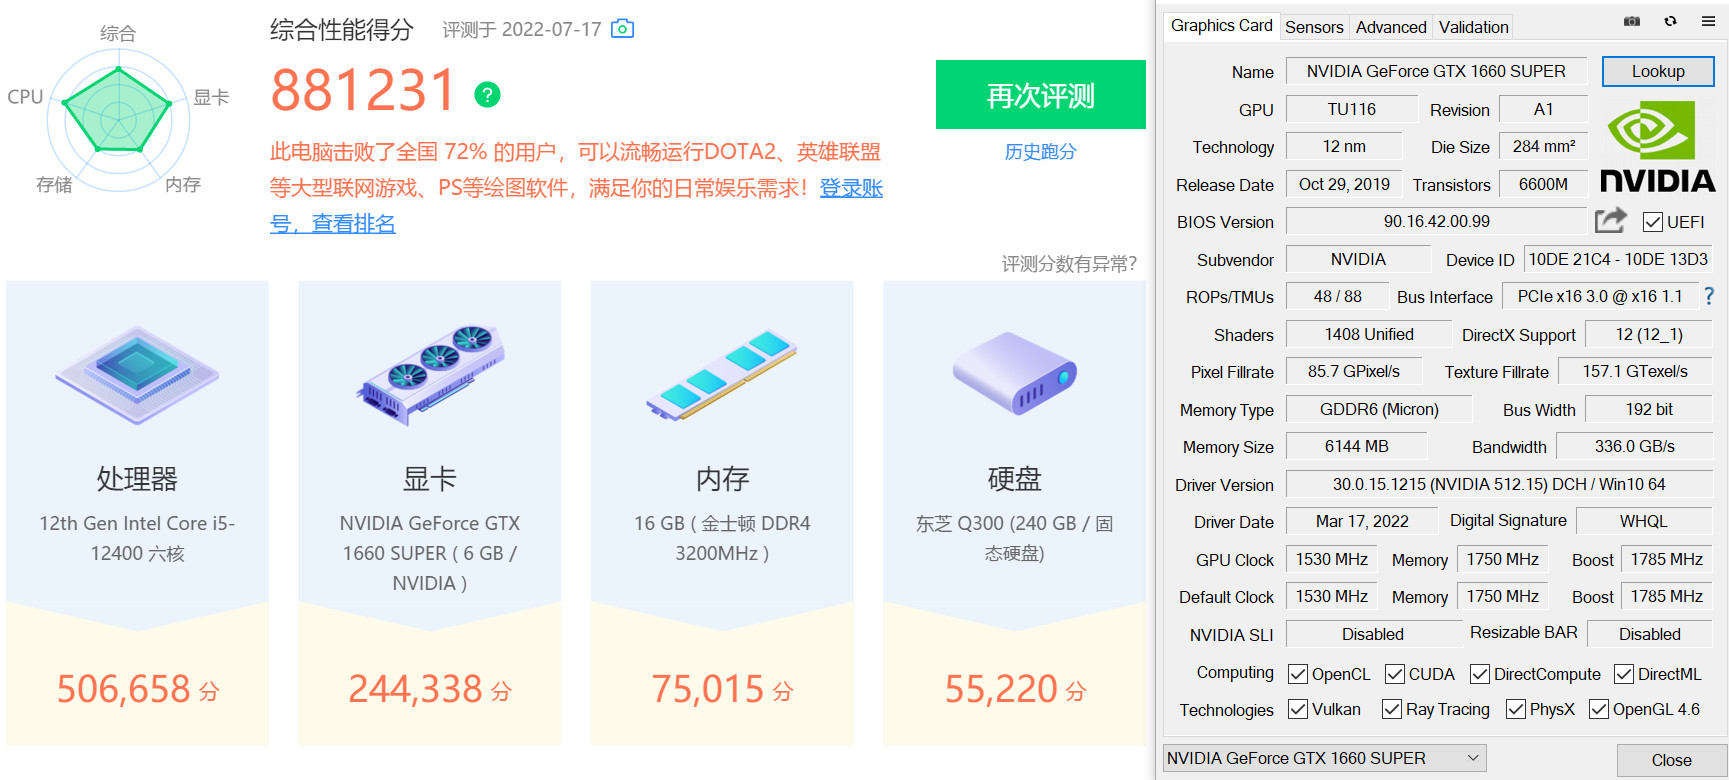Click the graphics card illustration
The image size is (1729, 780).
tap(430, 374)
